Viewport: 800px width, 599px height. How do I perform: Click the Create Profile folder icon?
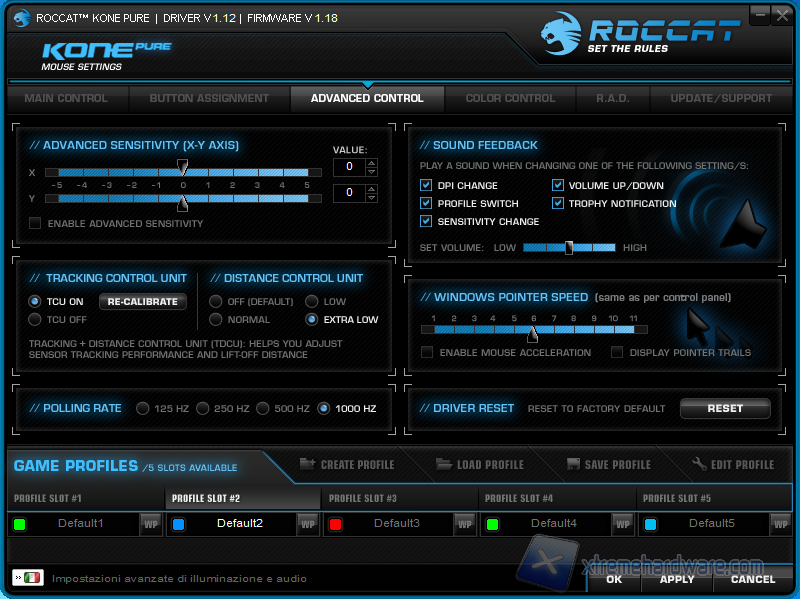click(x=307, y=464)
